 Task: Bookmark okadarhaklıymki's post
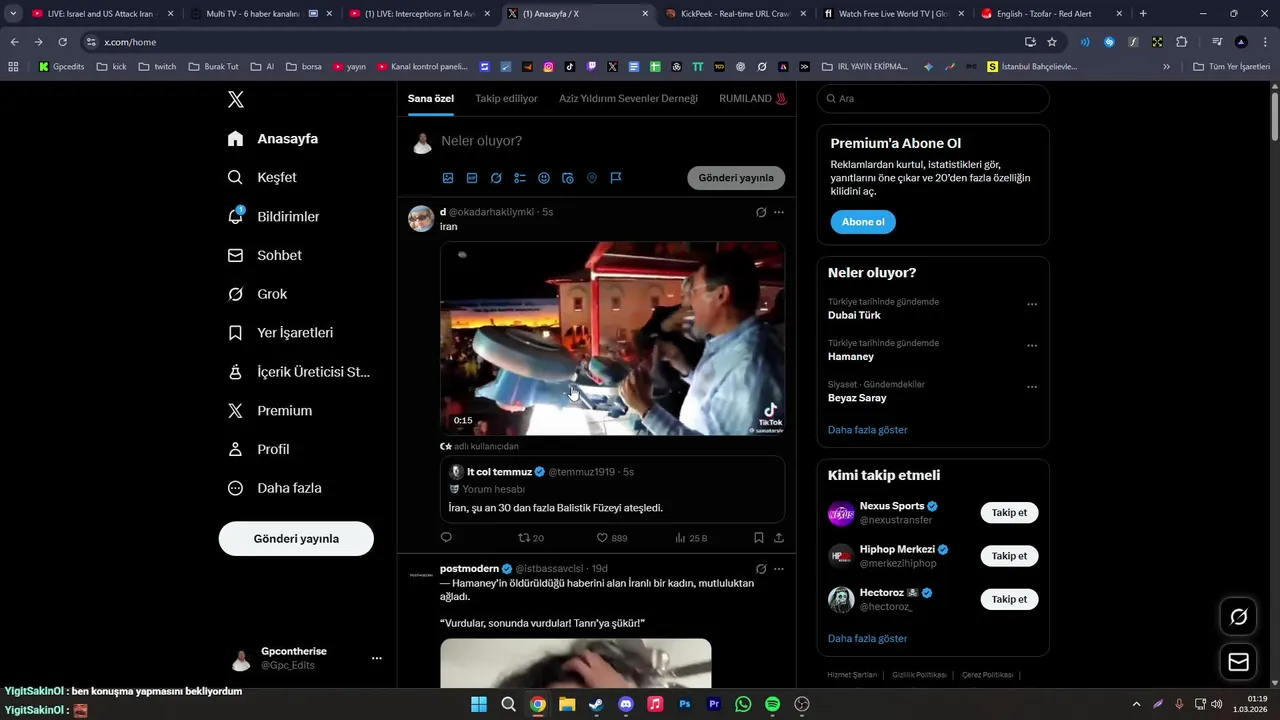(759, 538)
